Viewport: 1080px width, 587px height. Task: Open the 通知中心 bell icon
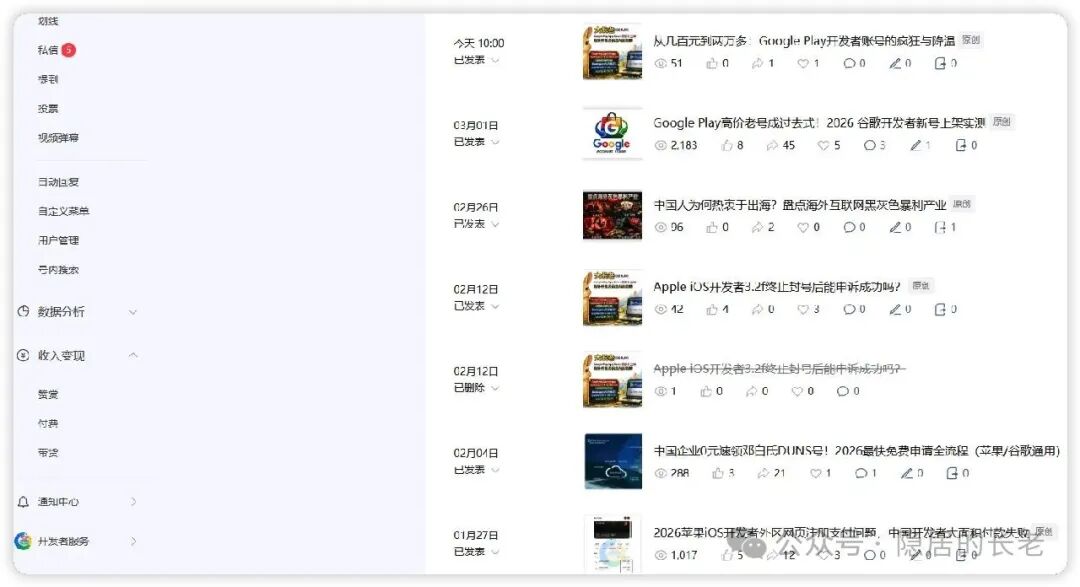[x=23, y=502]
